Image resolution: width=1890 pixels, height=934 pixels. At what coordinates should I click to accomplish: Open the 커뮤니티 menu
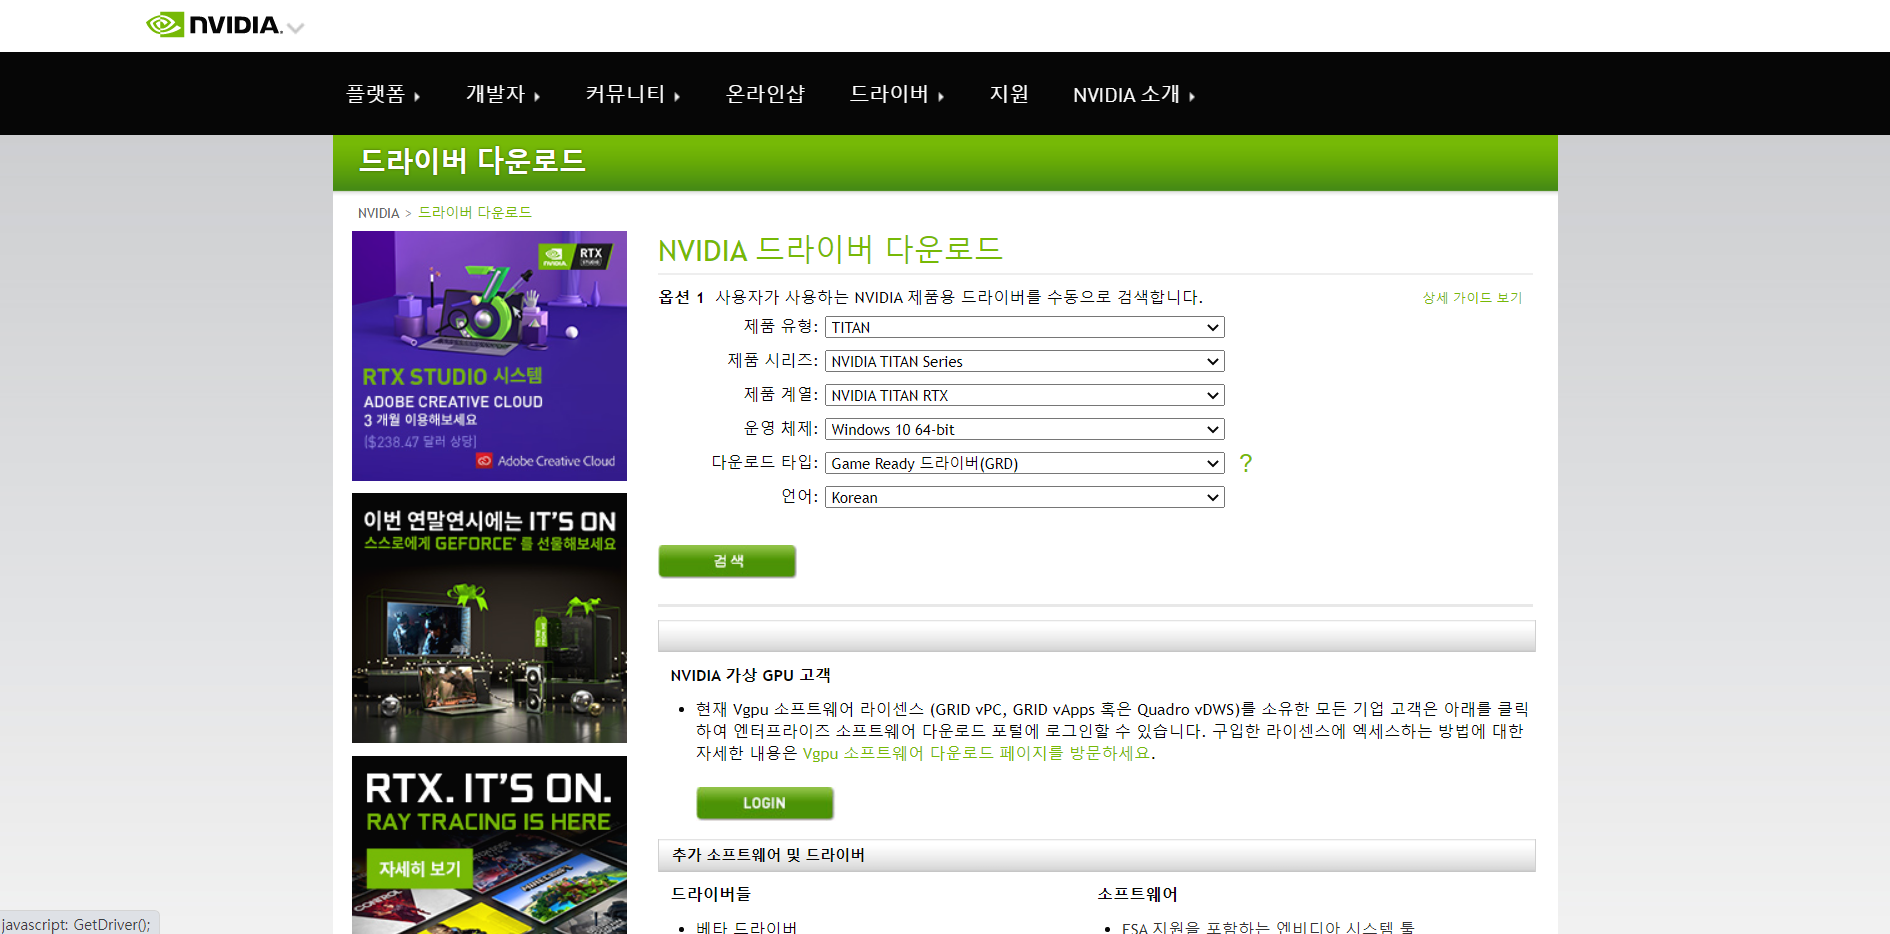click(x=633, y=94)
